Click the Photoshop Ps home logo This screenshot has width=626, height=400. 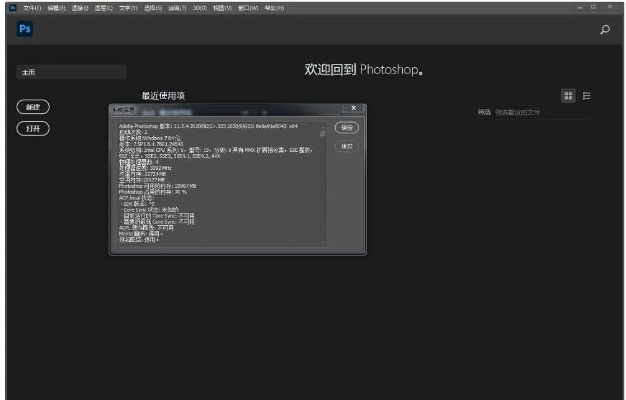coord(25,30)
